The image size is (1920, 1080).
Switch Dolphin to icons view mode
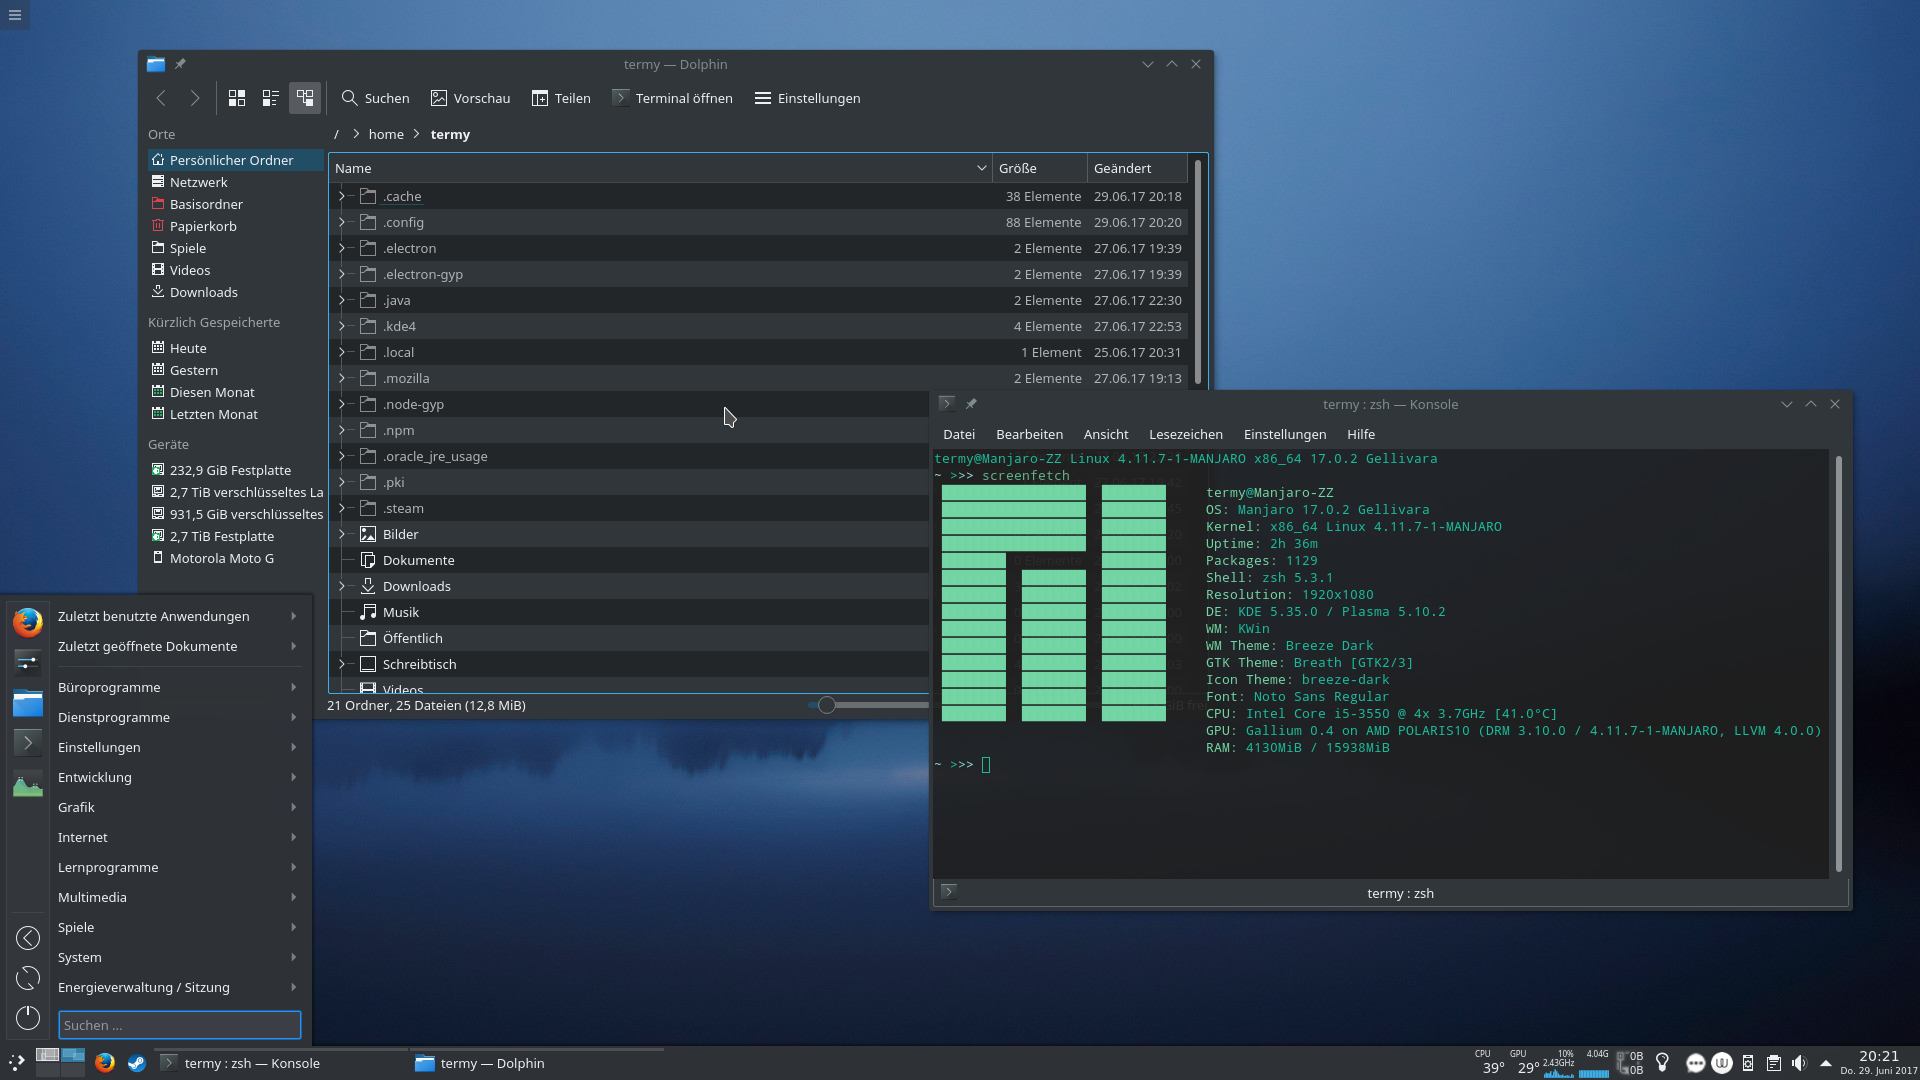tap(237, 98)
